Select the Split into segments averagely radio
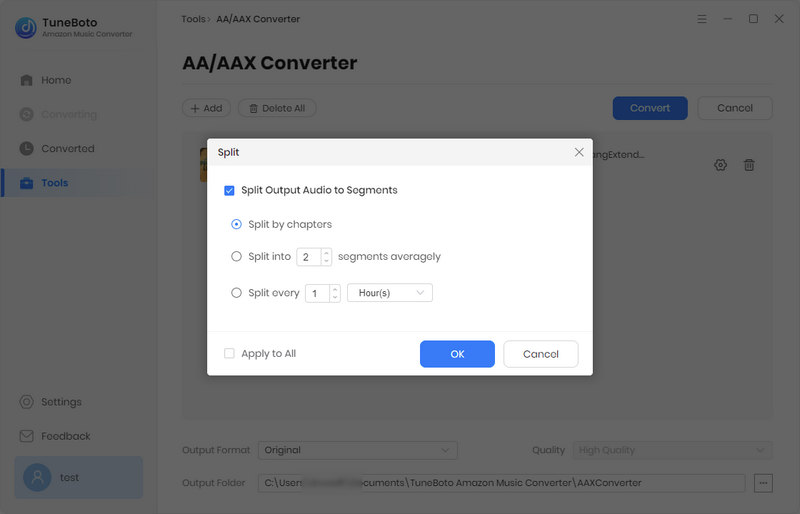The image size is (800, 514). tap(236, 256)
